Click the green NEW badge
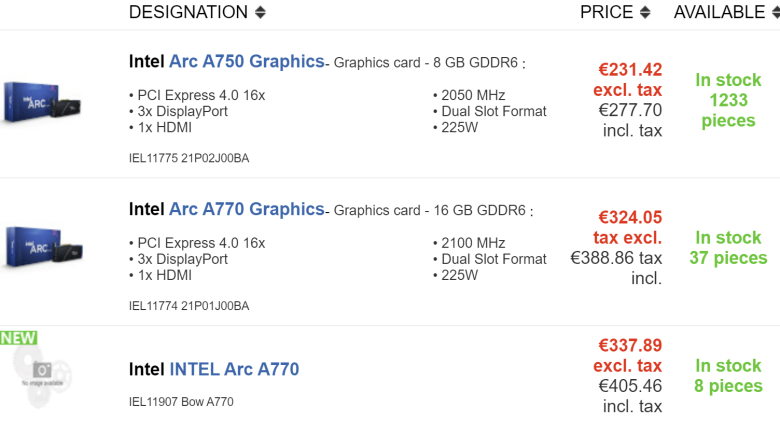The image size is (780, 421). pyautogui.click(x=18, y=338)
